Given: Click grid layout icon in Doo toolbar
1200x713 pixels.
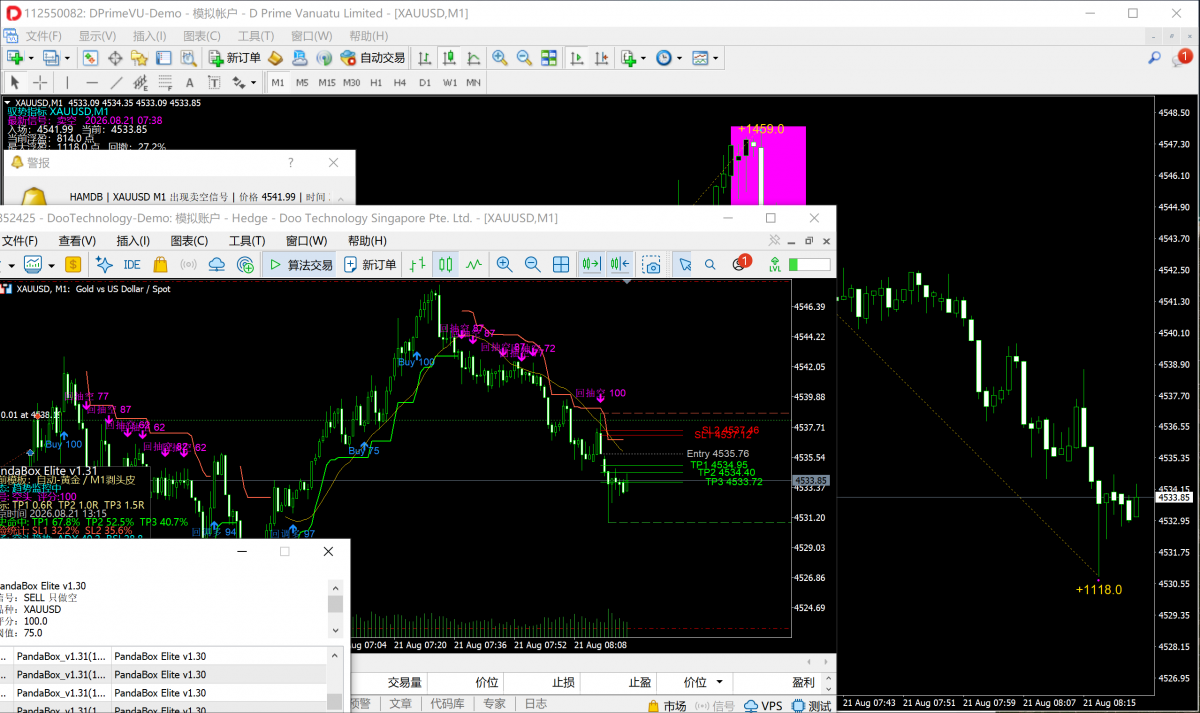Looking at the screenshot, I should click(x=561, y=264).
